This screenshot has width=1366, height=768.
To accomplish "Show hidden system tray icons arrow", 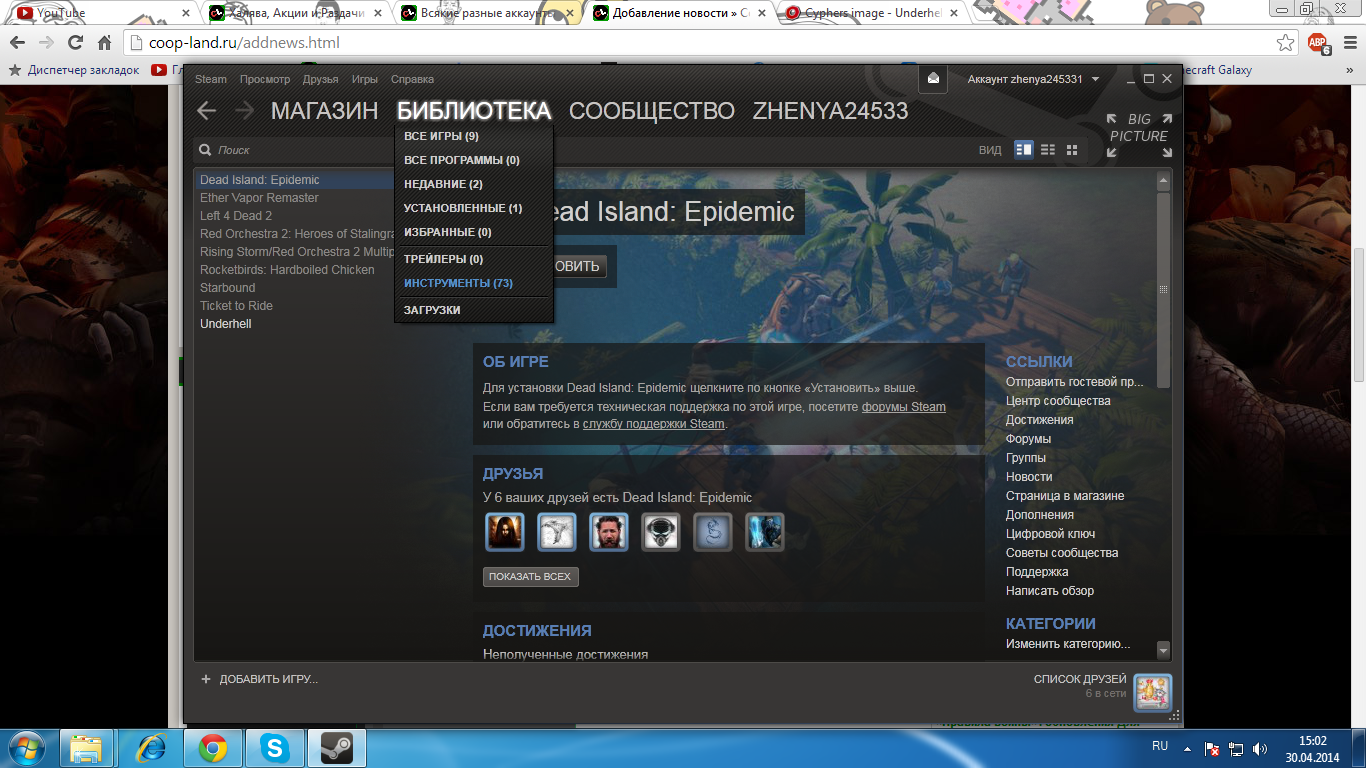I will pyautogui.click(x=1187, y=748).
